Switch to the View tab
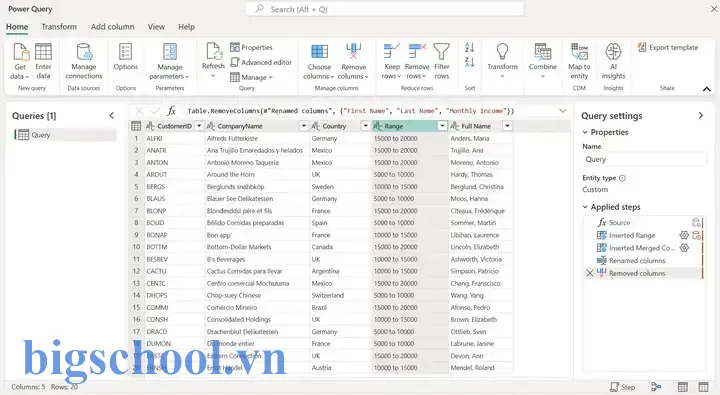Image resolution: width=720 pixels, height=395 pixels. point(156,27)
